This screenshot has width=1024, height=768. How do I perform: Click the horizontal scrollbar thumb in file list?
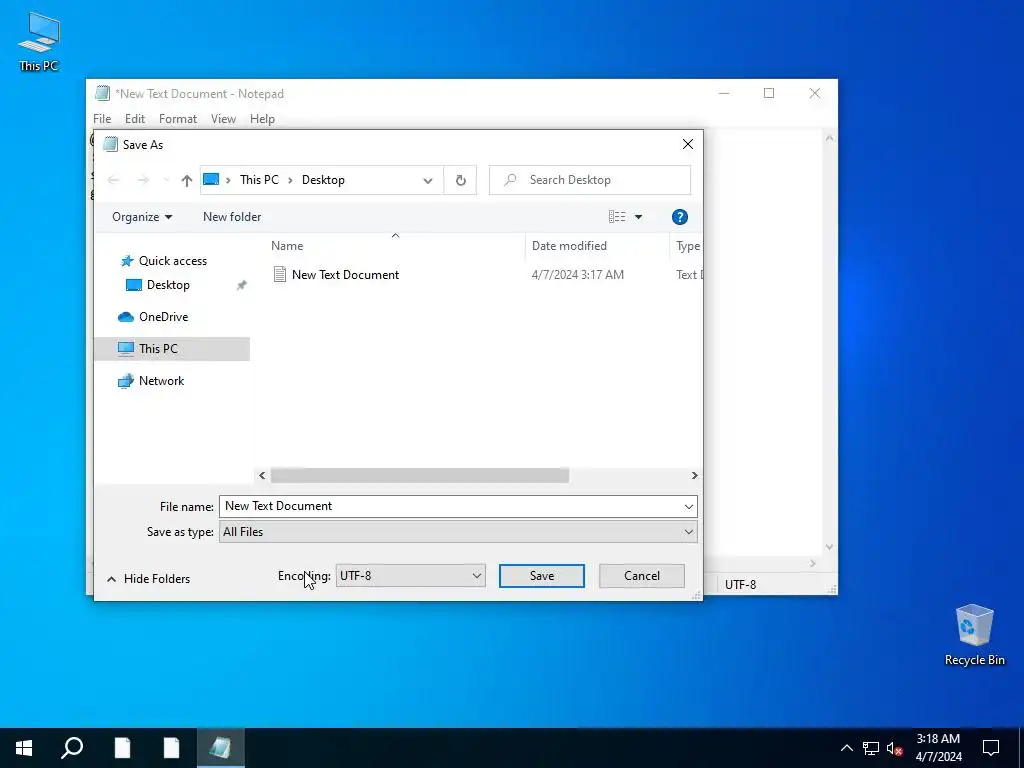[x=419, y=475]
